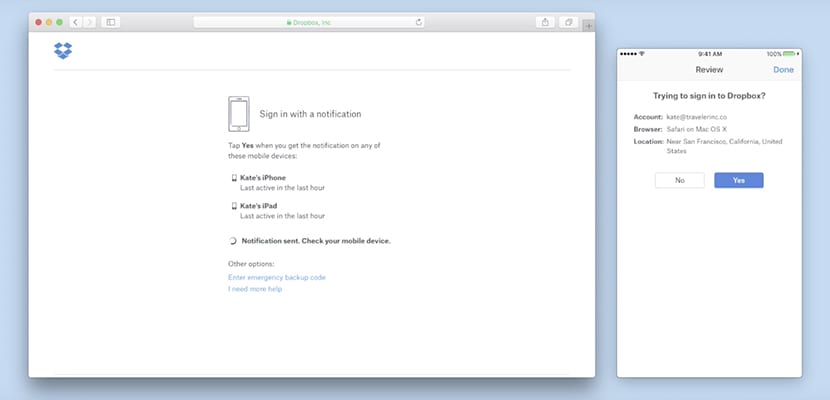Viewport: 830px width, 400px height.
Task: Click the loading spinner beside Notification sent
Action: click(232, 241)
